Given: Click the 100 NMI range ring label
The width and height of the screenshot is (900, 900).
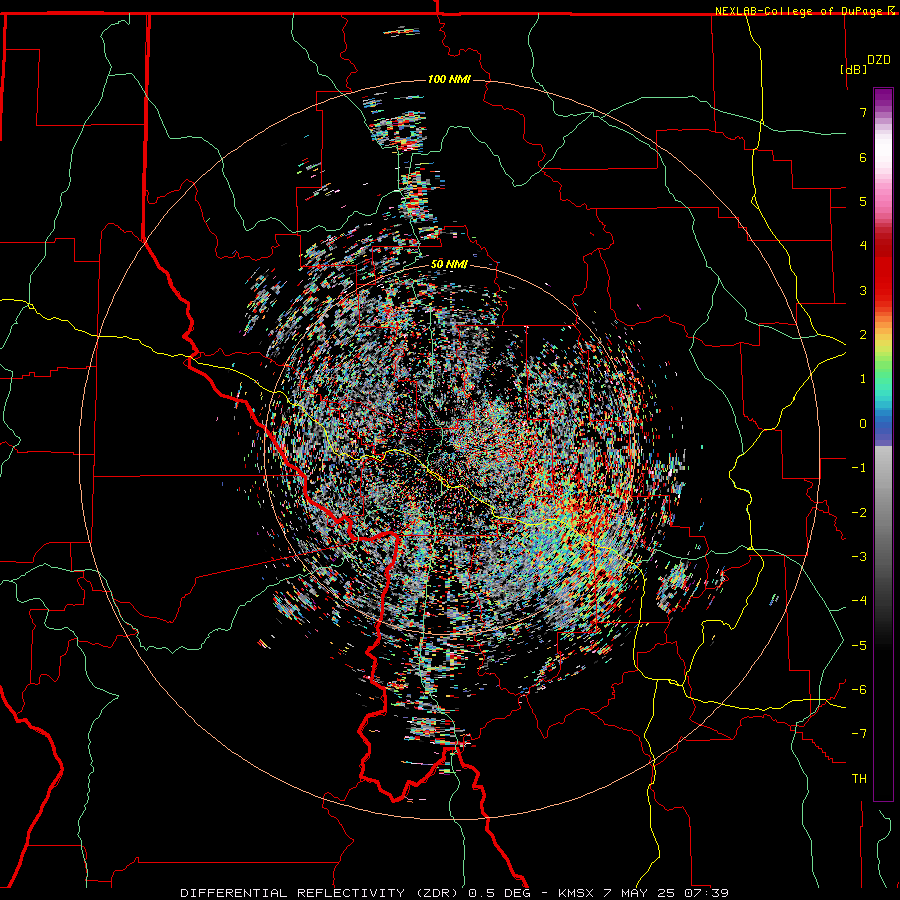Looking at the screenshot, I should (449, 79).
